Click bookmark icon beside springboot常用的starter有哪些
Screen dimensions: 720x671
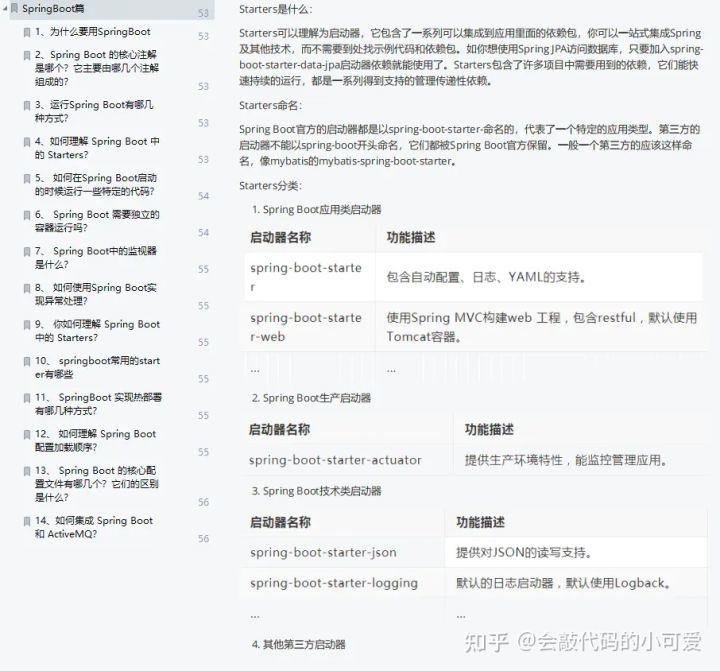[27, 361]
